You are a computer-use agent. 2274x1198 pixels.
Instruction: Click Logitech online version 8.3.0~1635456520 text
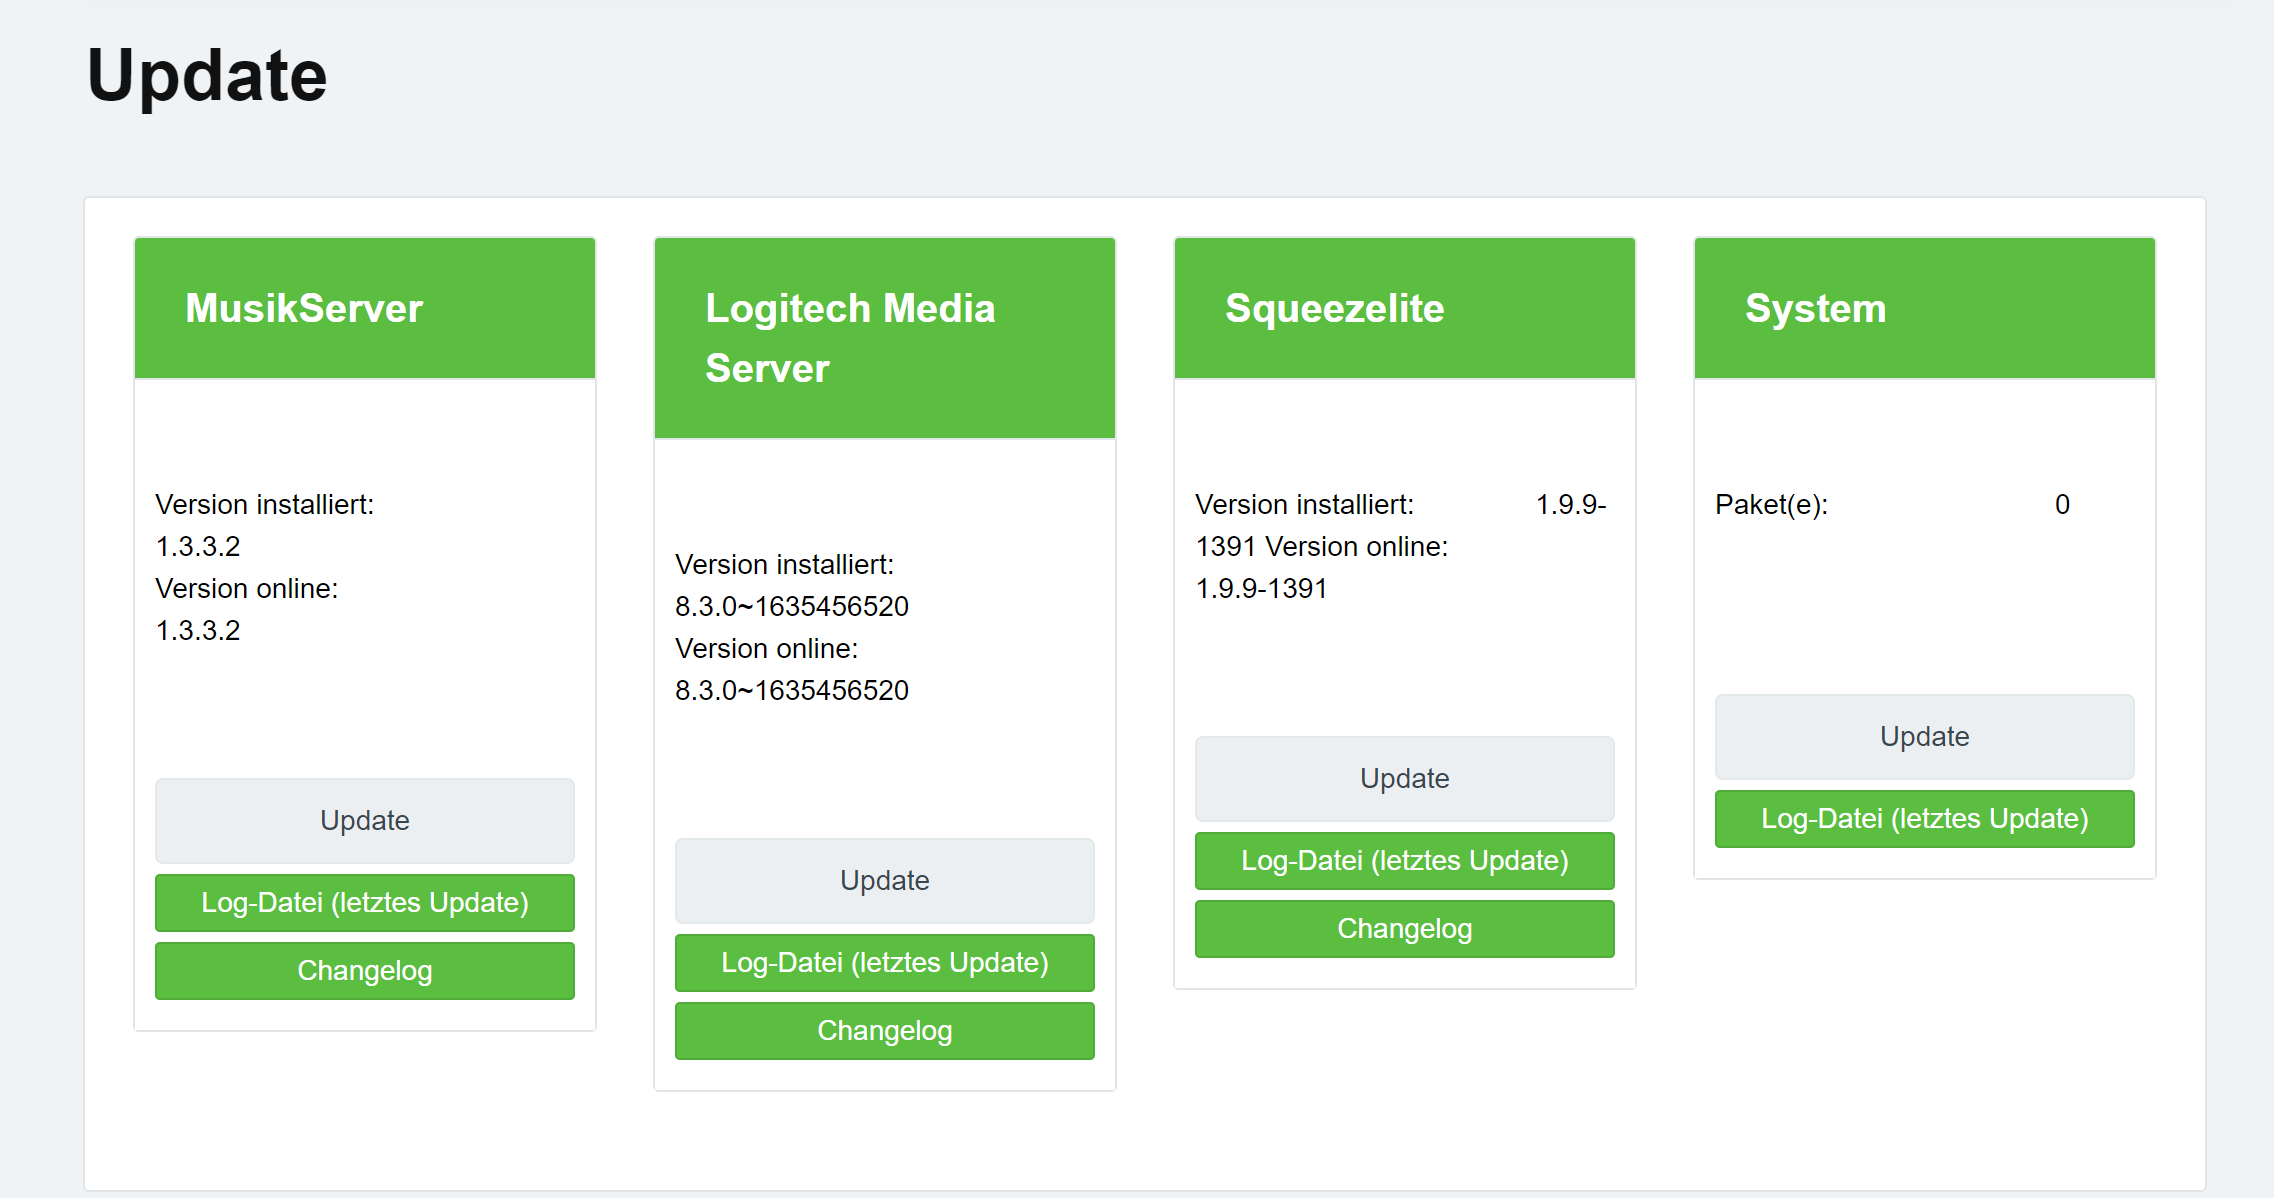pyautogui.click(x=791, y=690)
